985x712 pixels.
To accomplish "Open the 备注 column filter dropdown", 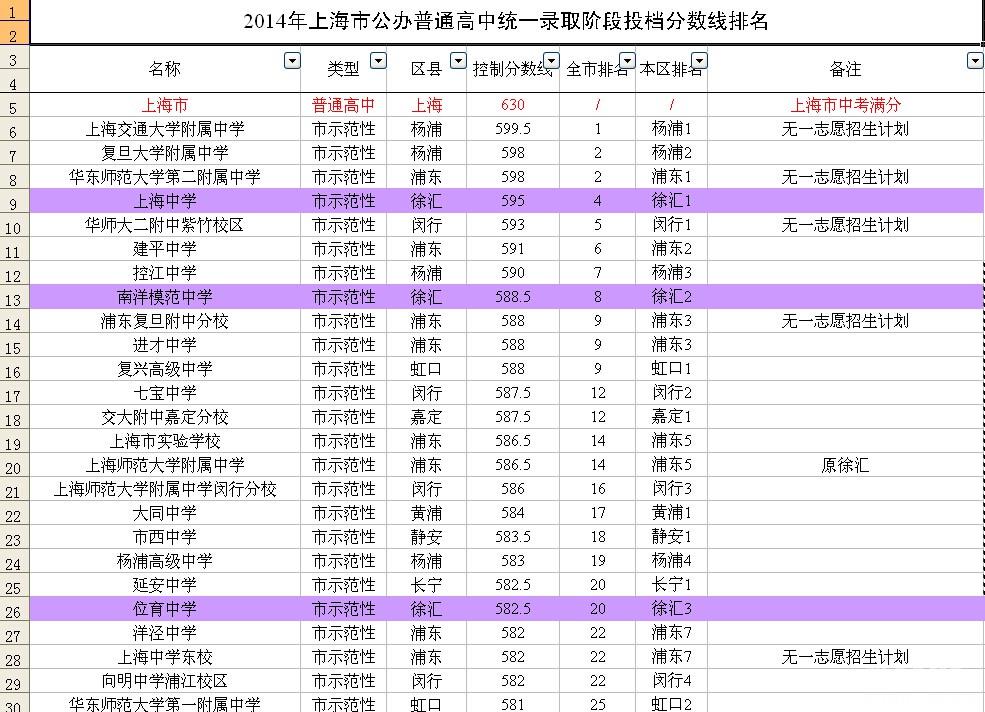I will (x=975, y=61).
